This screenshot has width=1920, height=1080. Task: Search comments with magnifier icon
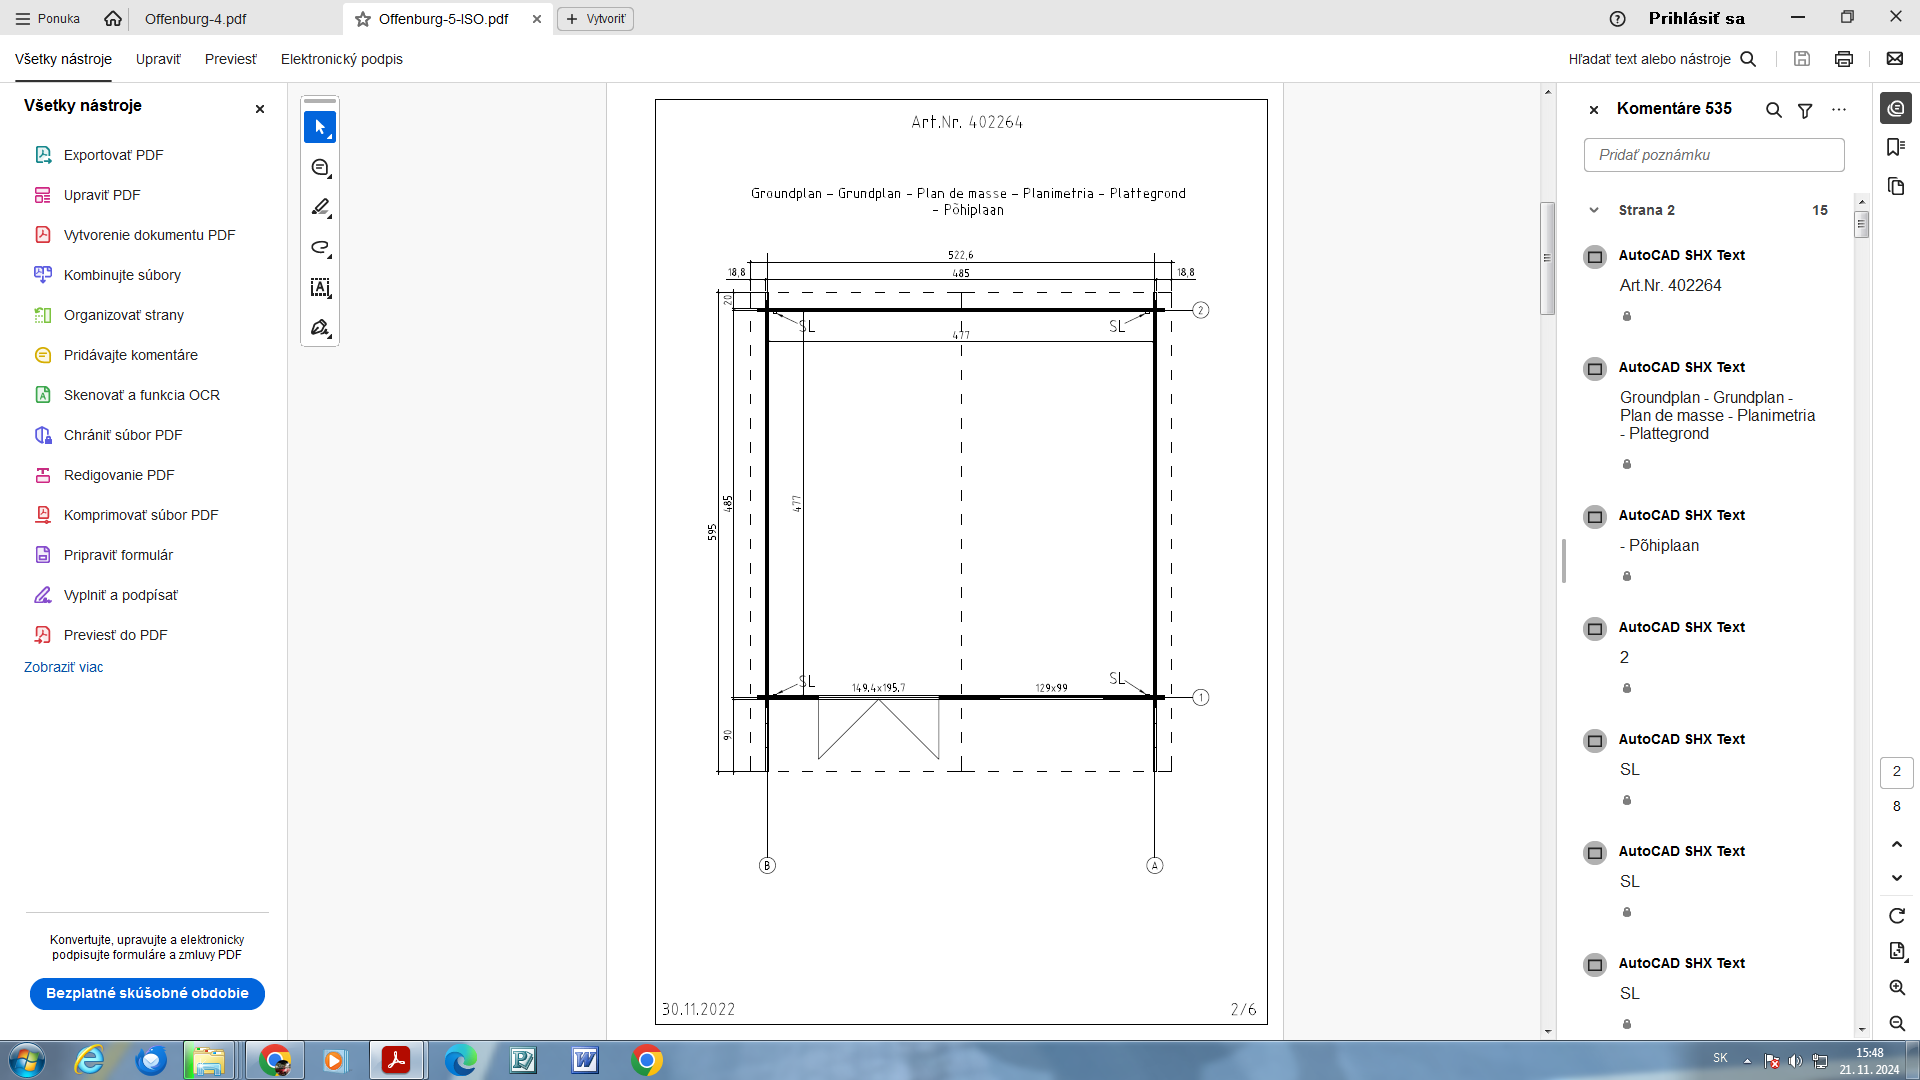click(x=1773, y=110)
